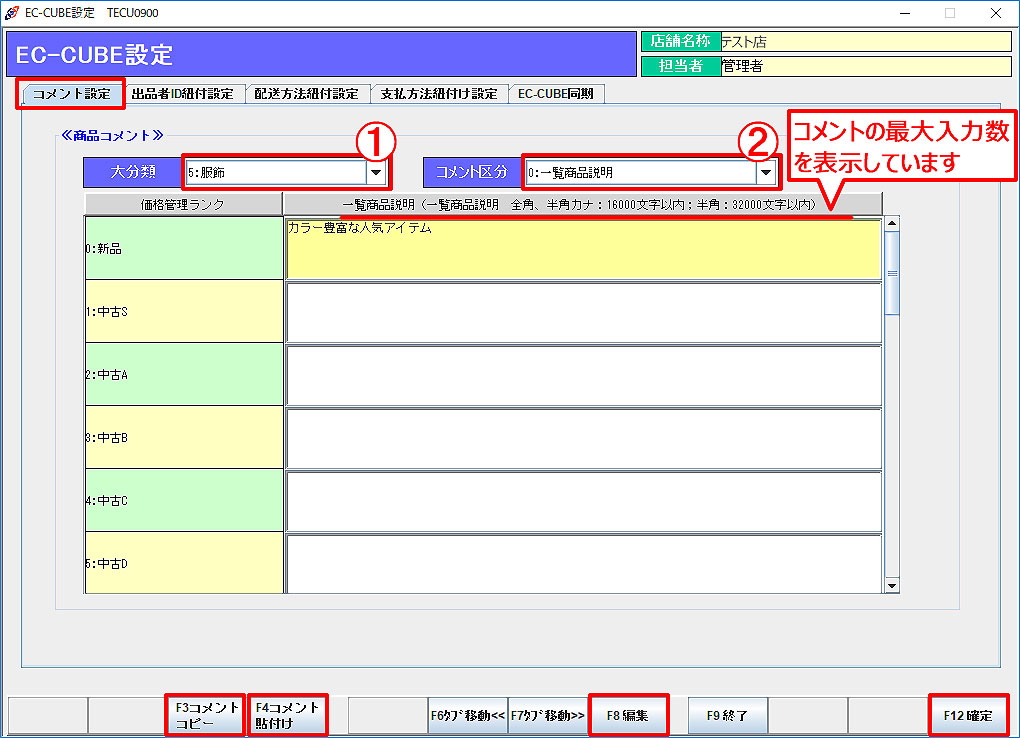Open the EC-CUBE同期 tab
1020x738 pixels.
[x=556, y=94]
